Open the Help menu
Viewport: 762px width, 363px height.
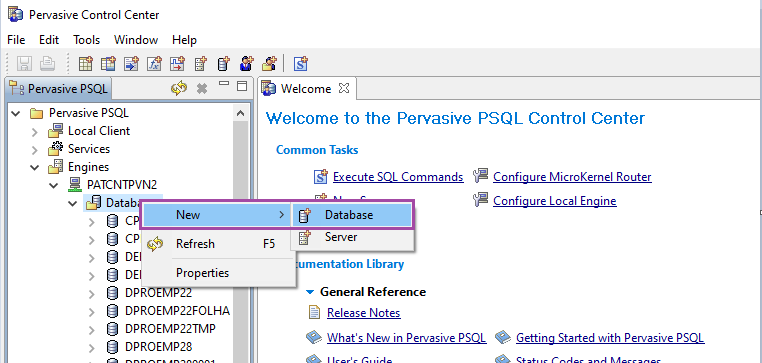pyautogui.click(x=184, y=40)
